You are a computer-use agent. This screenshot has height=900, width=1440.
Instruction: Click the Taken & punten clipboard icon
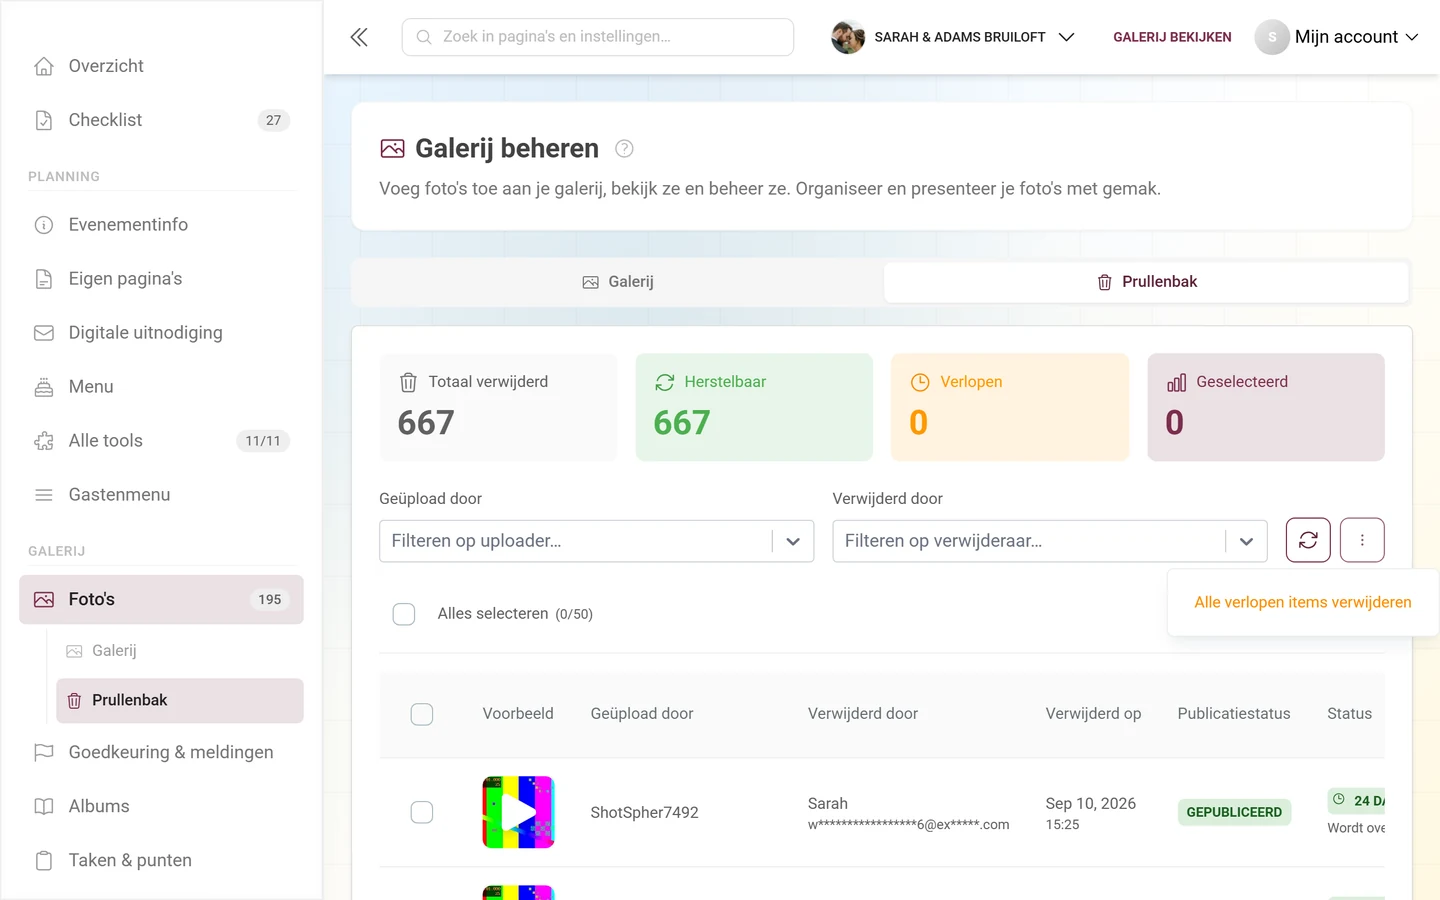[44, 860]
